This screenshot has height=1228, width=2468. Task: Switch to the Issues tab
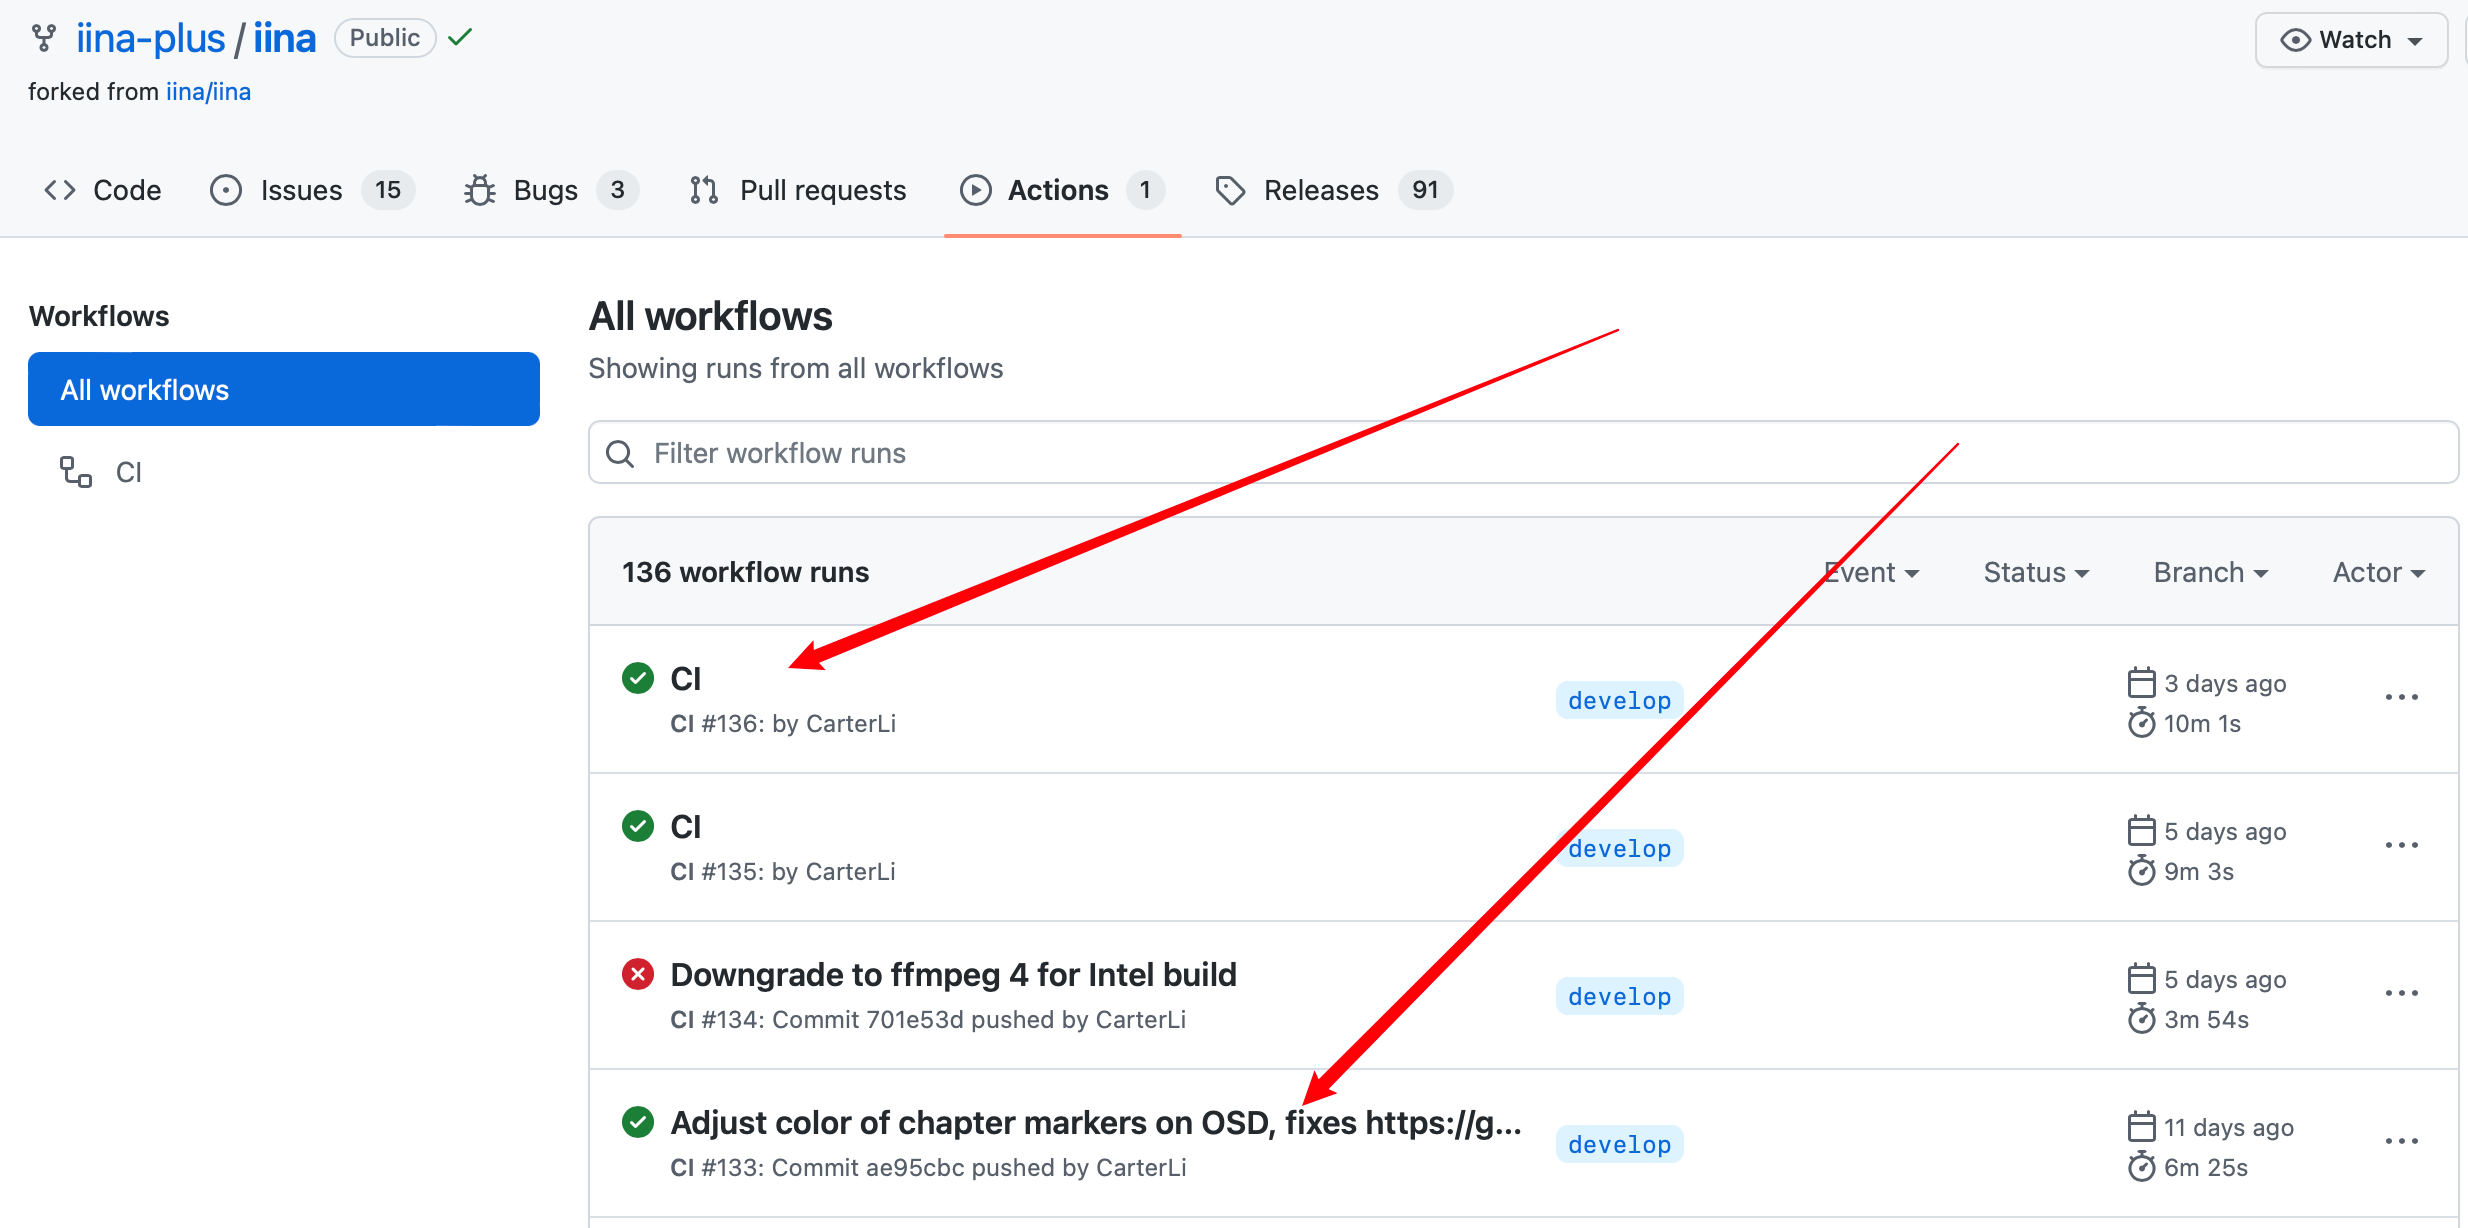tap(301, 190)
